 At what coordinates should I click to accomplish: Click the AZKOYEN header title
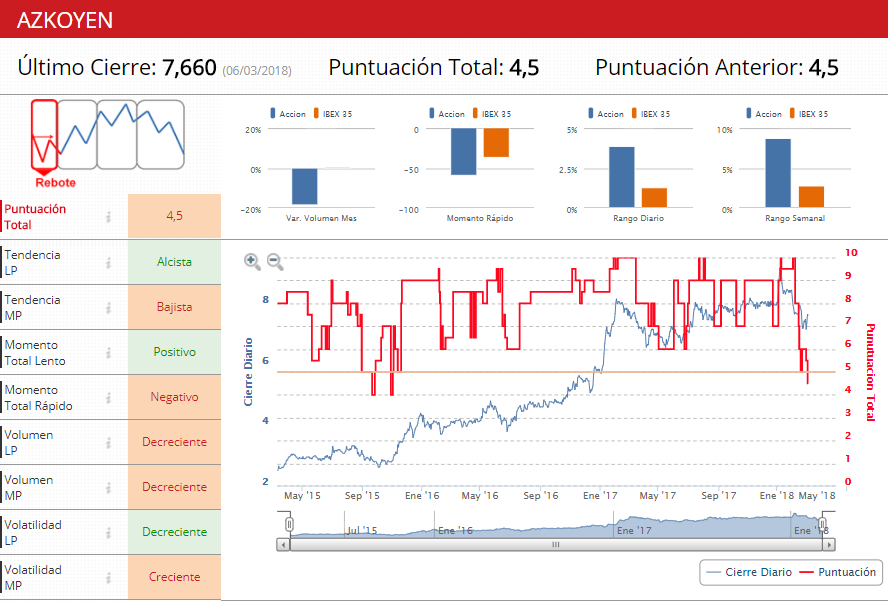coord(65,20)
